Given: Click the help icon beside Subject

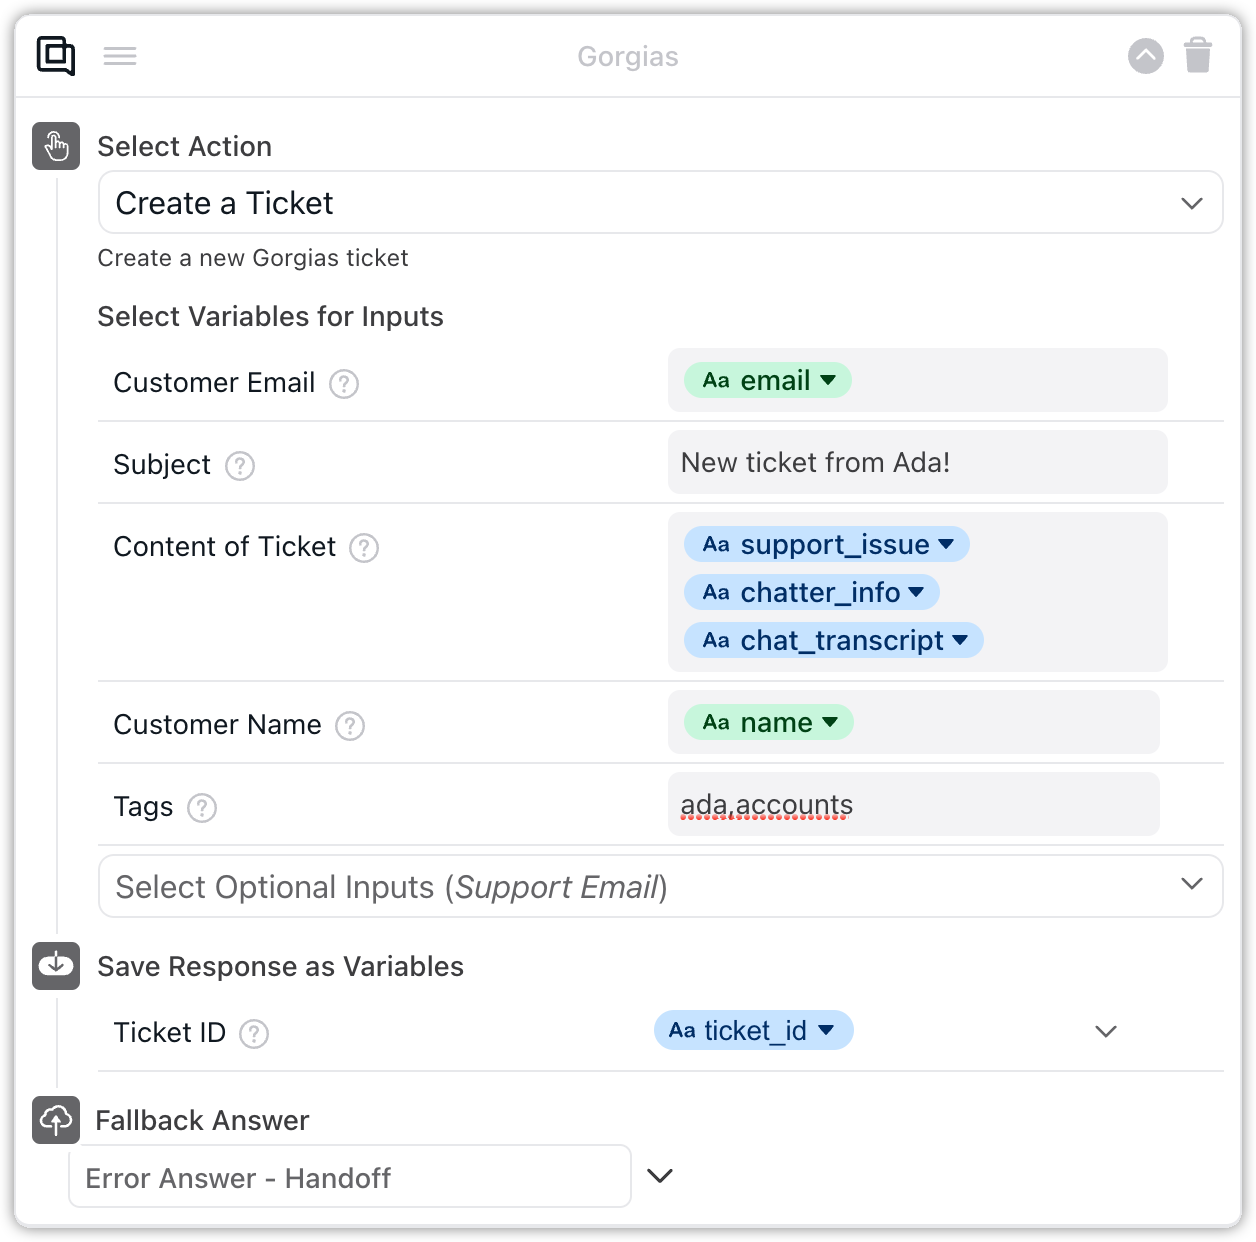Looking at the screenshot, I should 240,466.
